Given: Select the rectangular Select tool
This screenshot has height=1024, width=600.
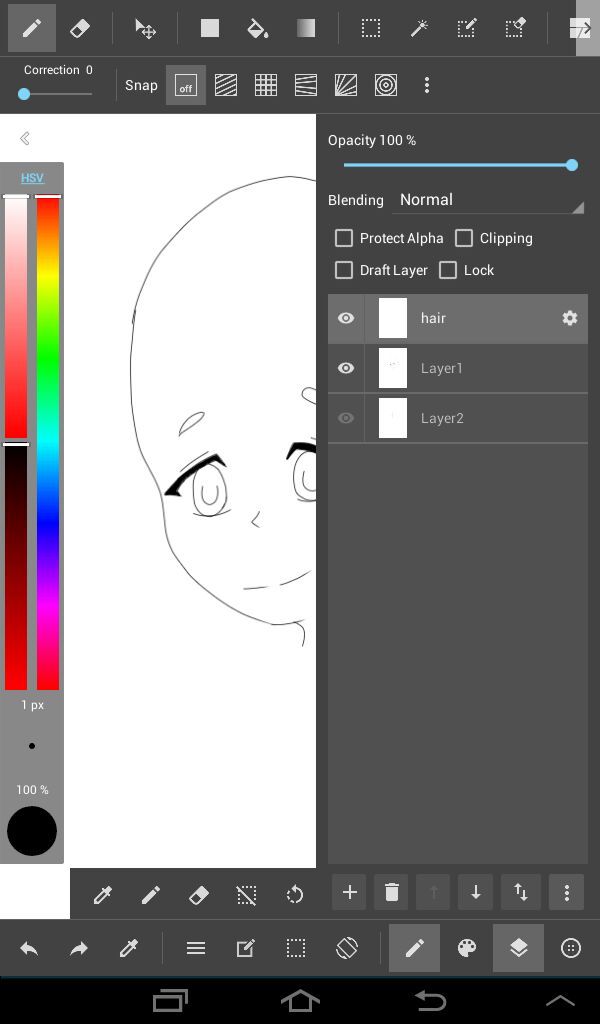Looking at the screenshot, I should coord(371,28).
